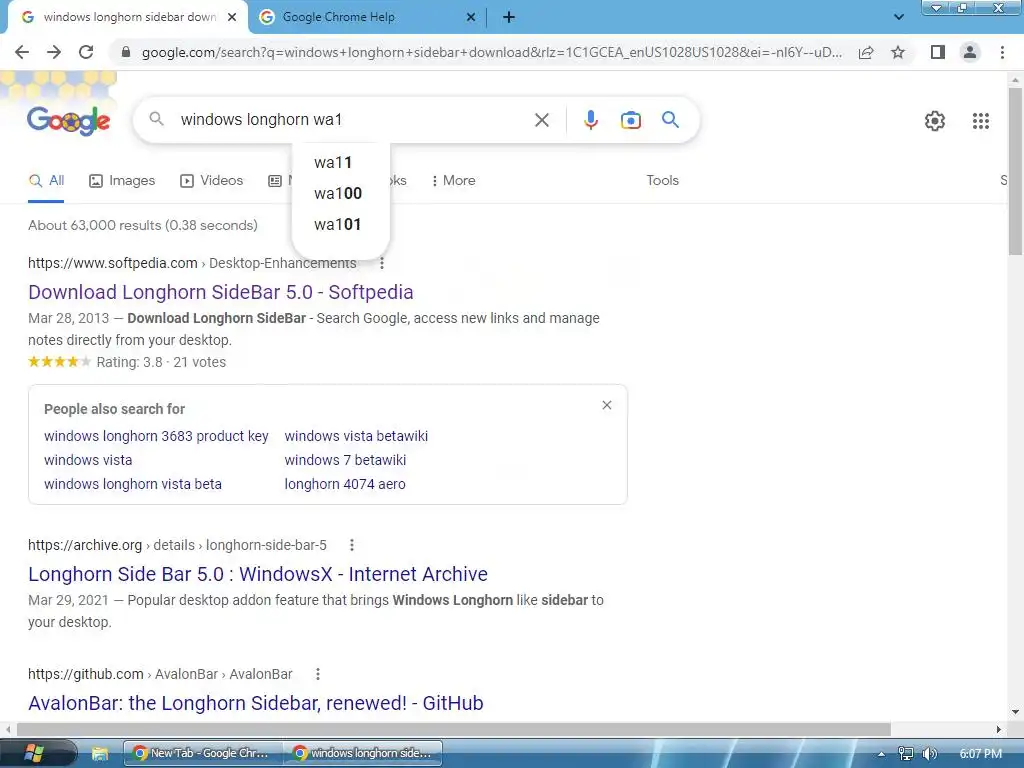Open options for the archive.org result
The image size is (1024, 768).
click(x=352, y=545)
